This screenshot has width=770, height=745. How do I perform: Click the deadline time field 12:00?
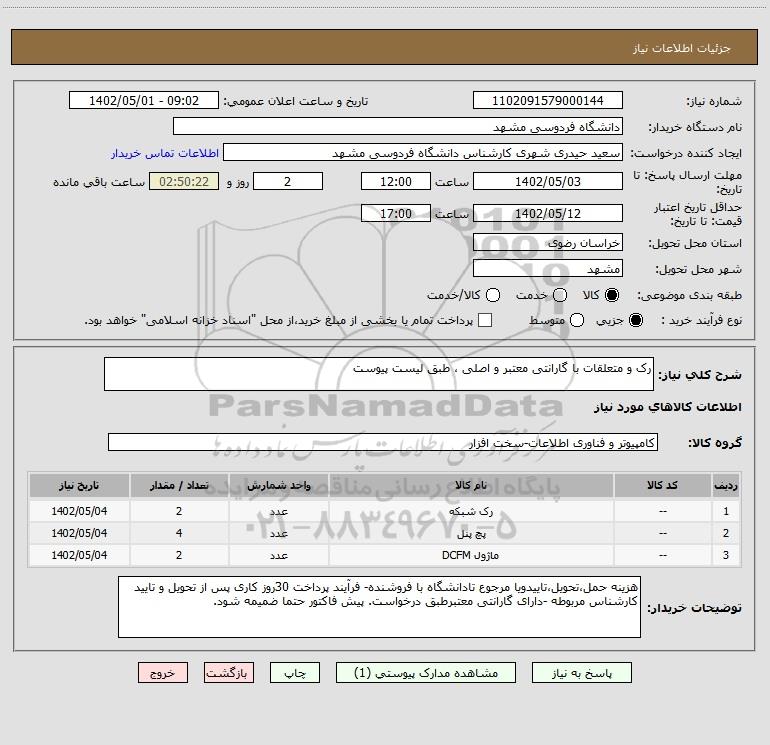pyautogui.click(x=396, y=181)
